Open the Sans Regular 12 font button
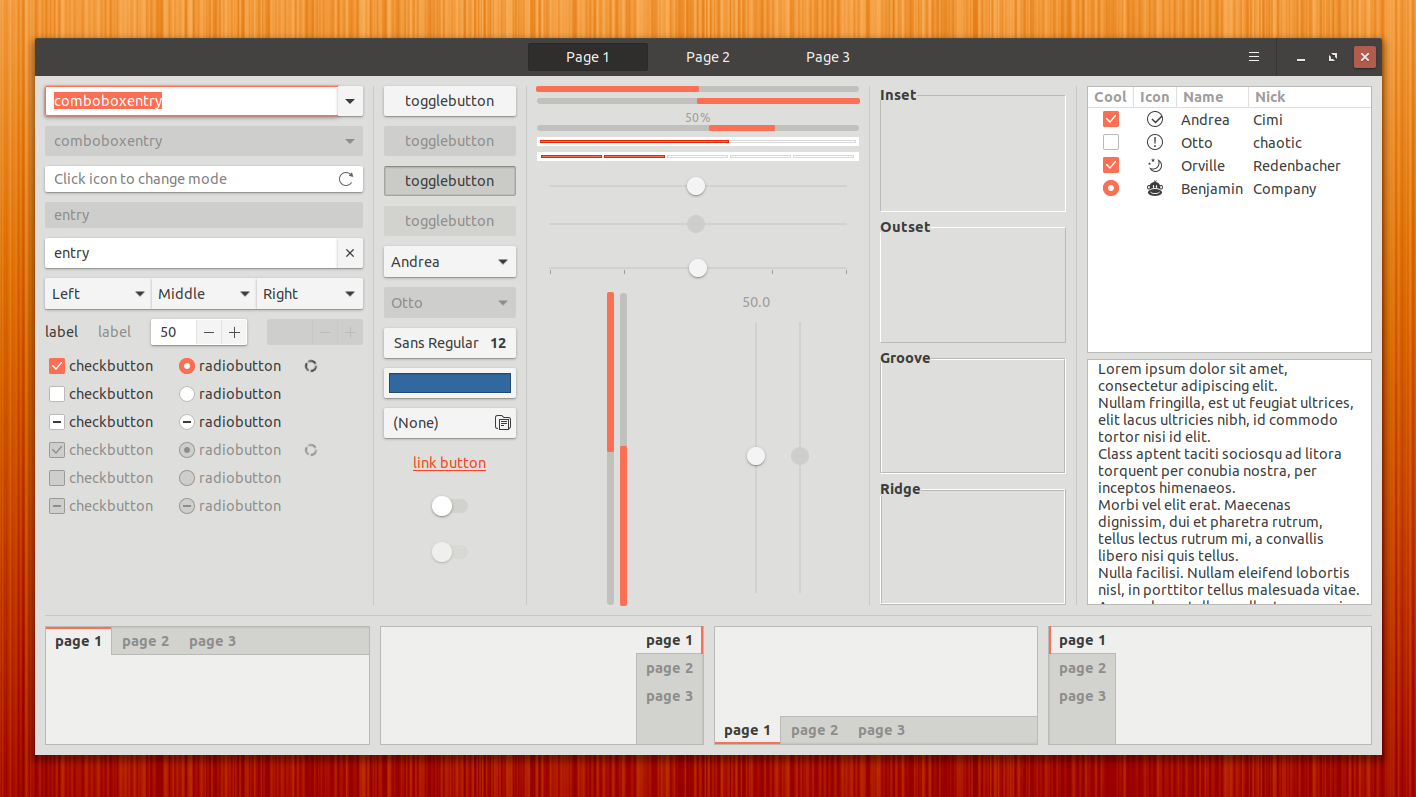Image resolution: width=1416 pixels, height=797 pixels. pyautogui.click(x=450, y=343)
